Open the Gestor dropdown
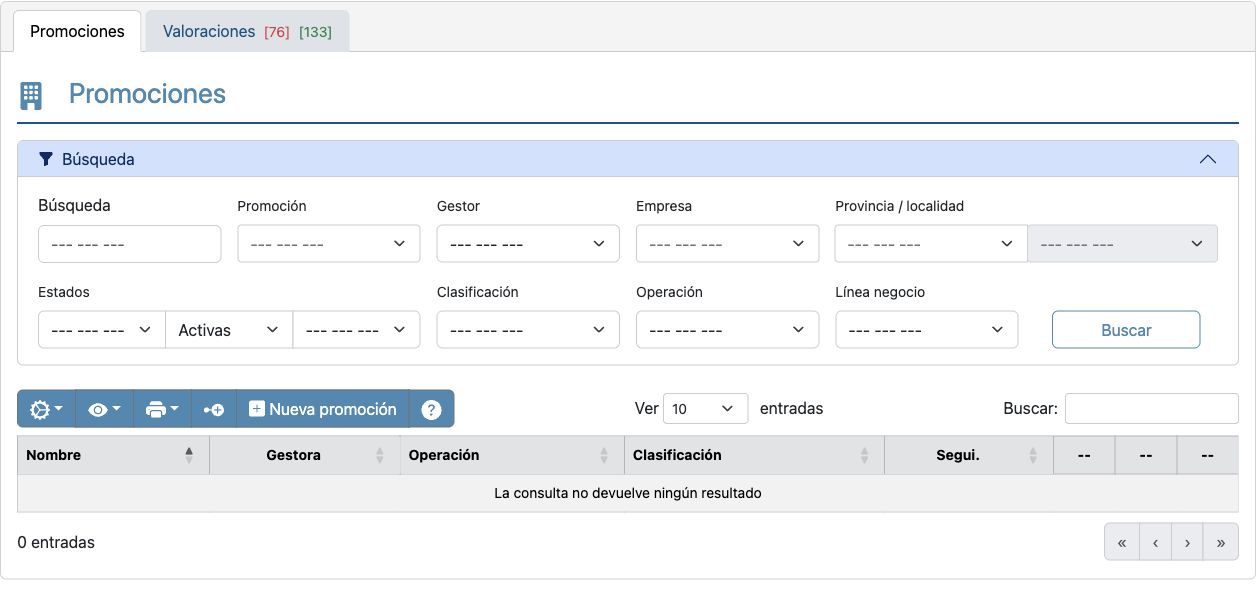 (x=528, y=244)
